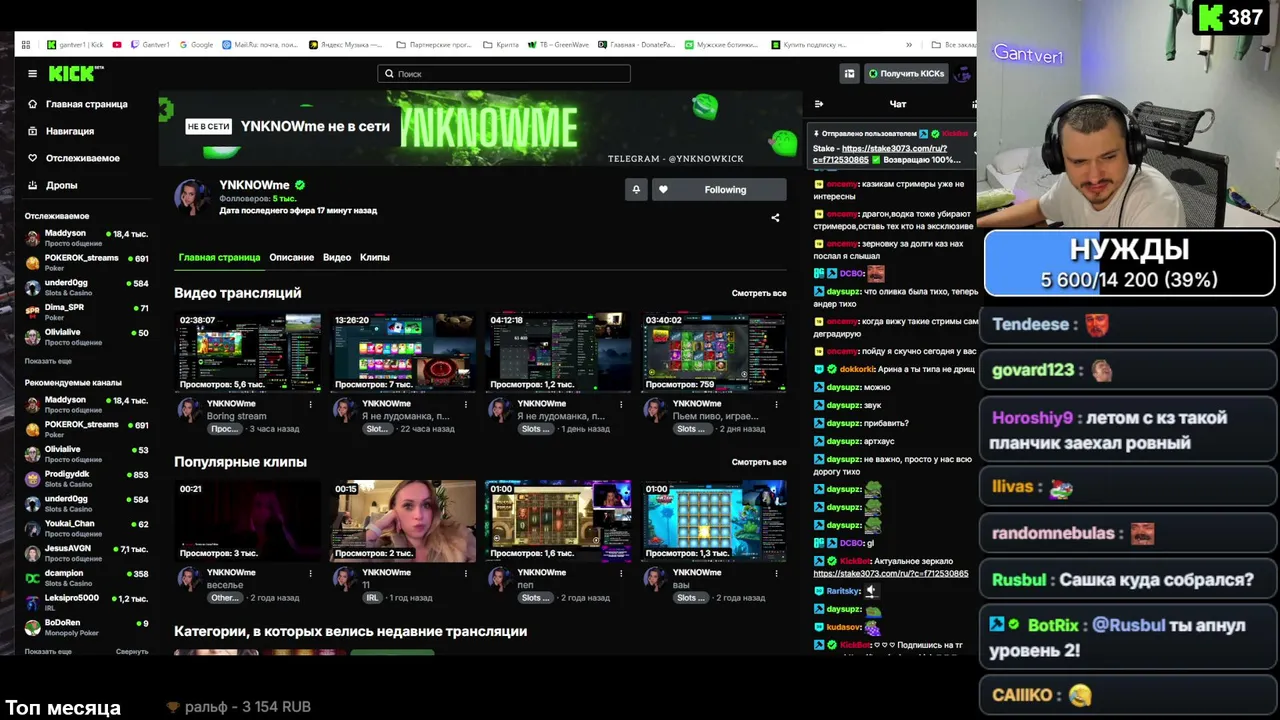Open the 02:38:07 Boring stream video
The height and width of the screenshot is (720, 1280).
coord(248,352)
